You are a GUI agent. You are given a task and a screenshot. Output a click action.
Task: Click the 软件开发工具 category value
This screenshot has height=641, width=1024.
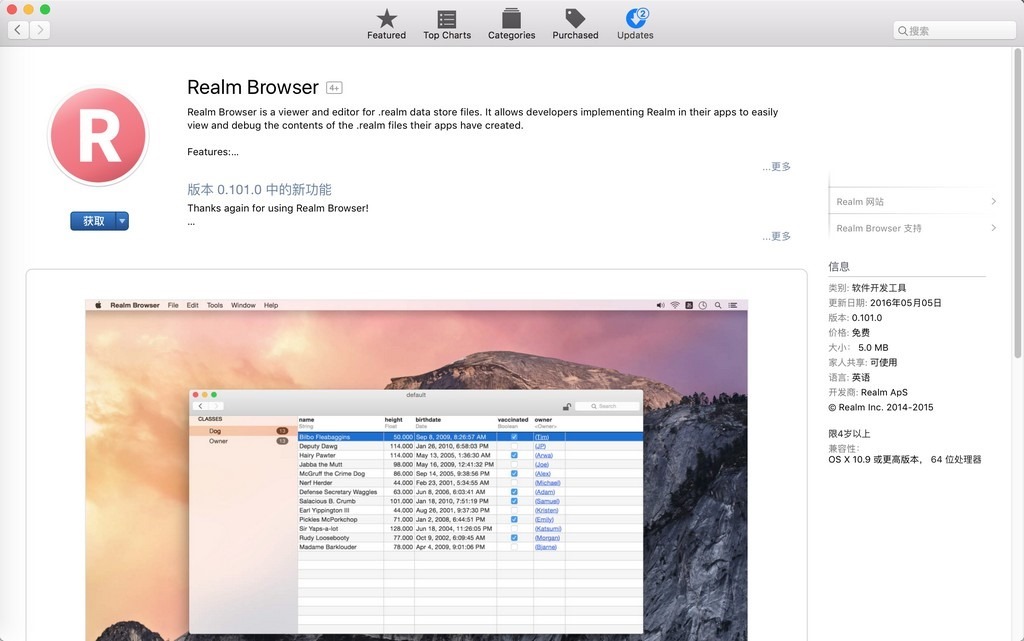point(879,288)
